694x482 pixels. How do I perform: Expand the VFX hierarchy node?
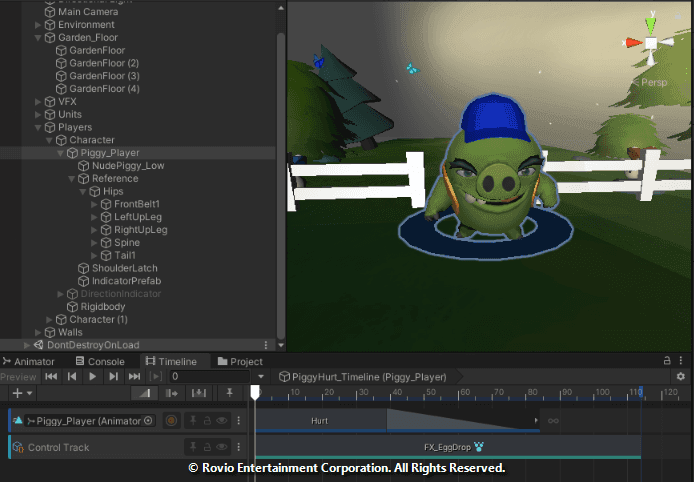pos(38,102)
